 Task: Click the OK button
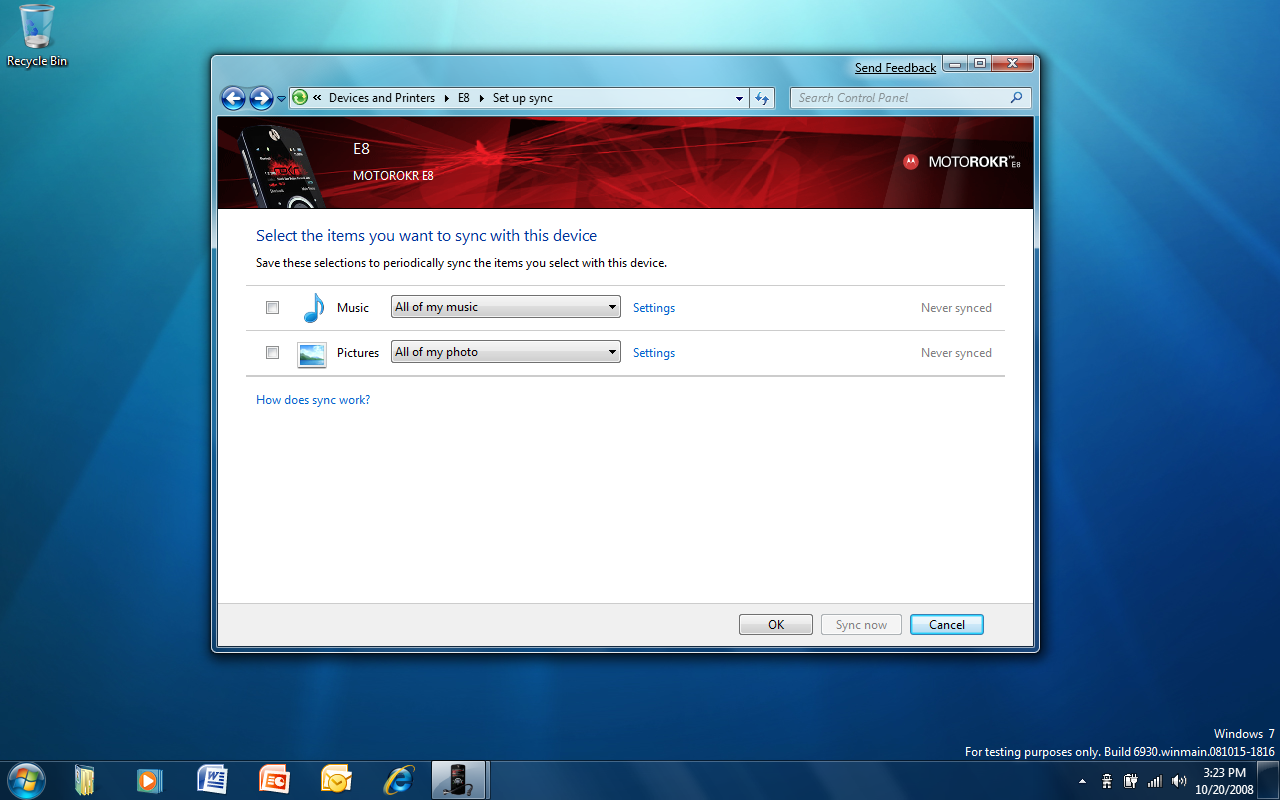pyautogui.click(x=776, y=624)
